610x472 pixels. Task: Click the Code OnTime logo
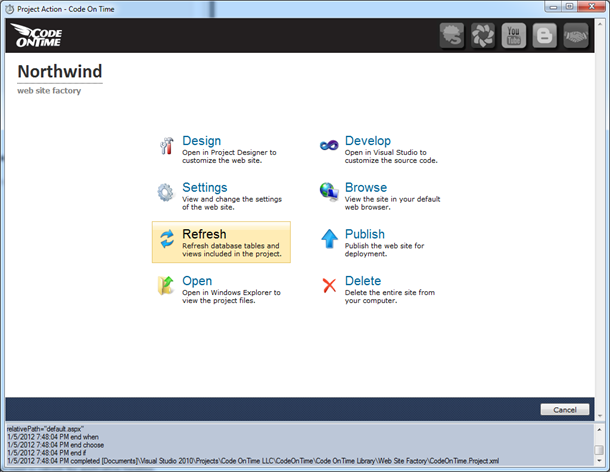pos(37,35)
